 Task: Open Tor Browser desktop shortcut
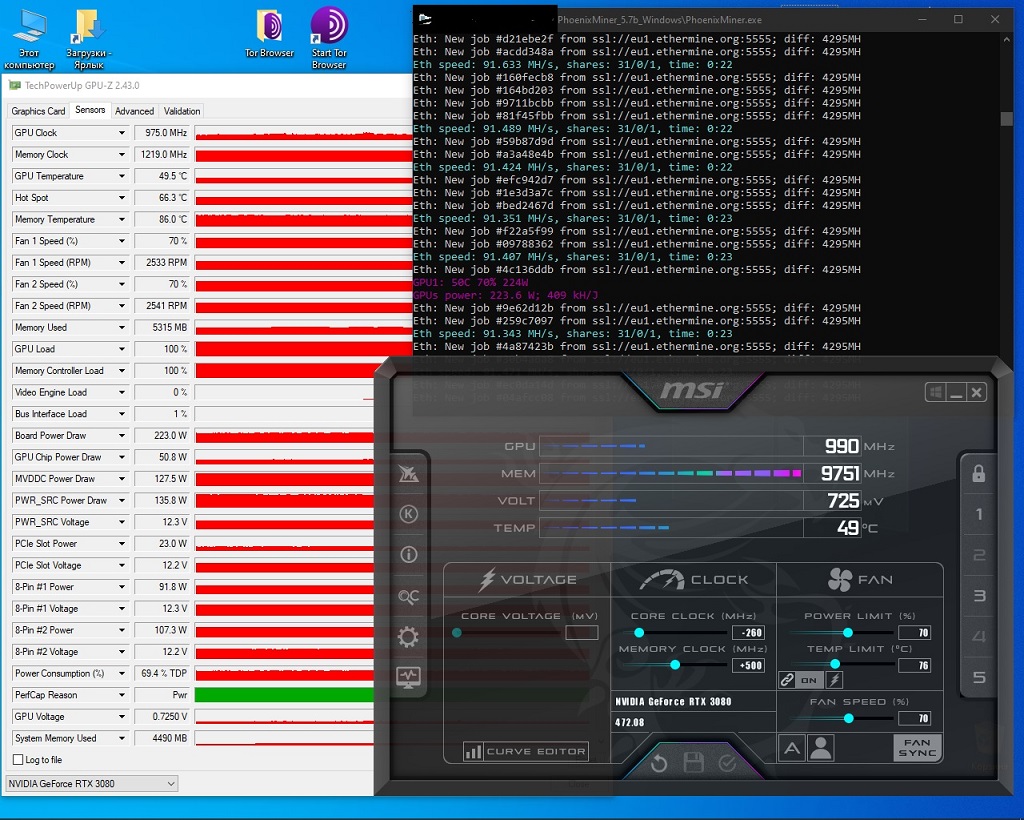point(269,33)
